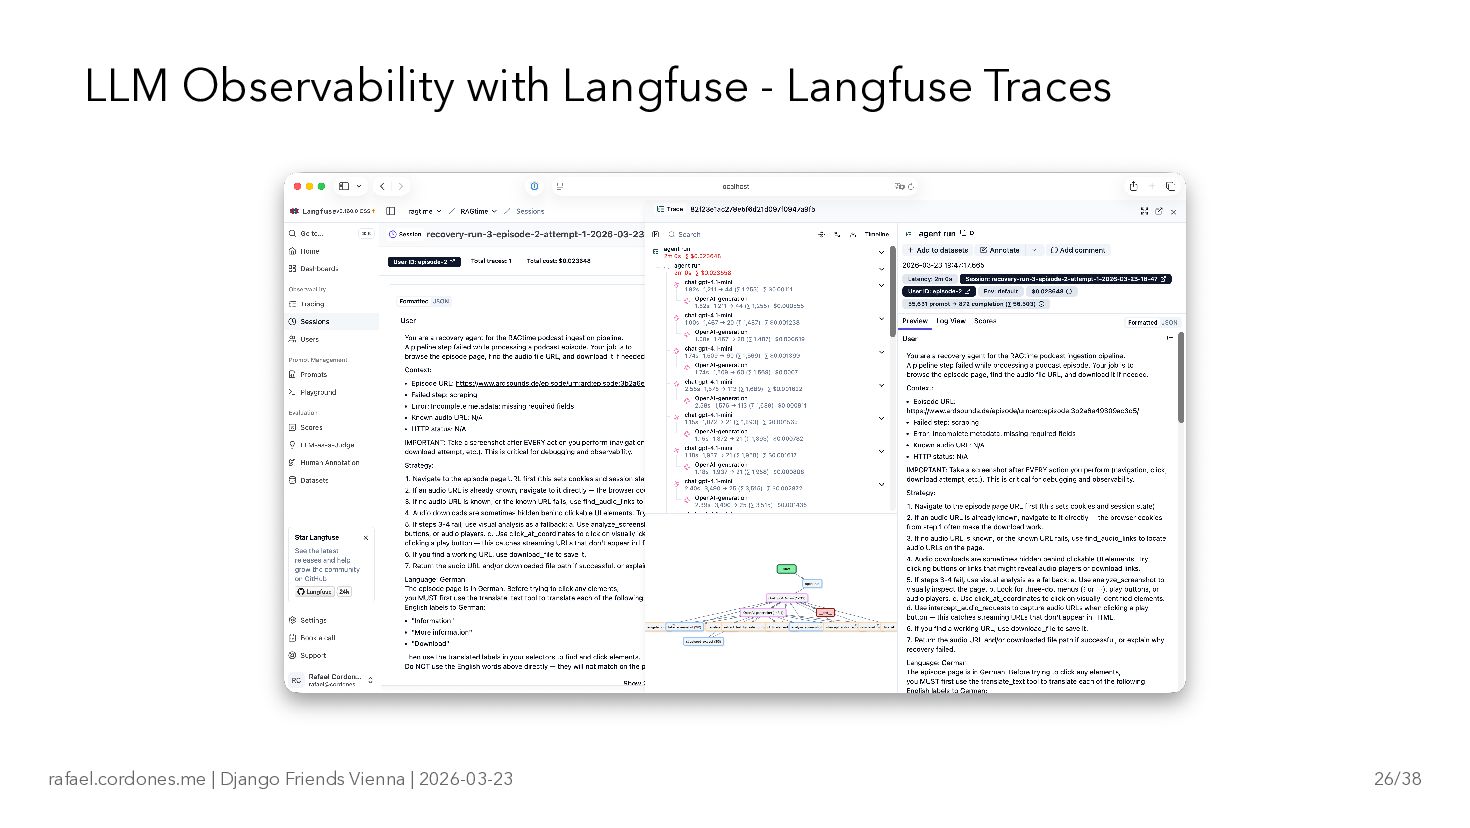This screenshot has height=828, width=1470.
Task: Open Settings in the sidebar
Action: 313,620
